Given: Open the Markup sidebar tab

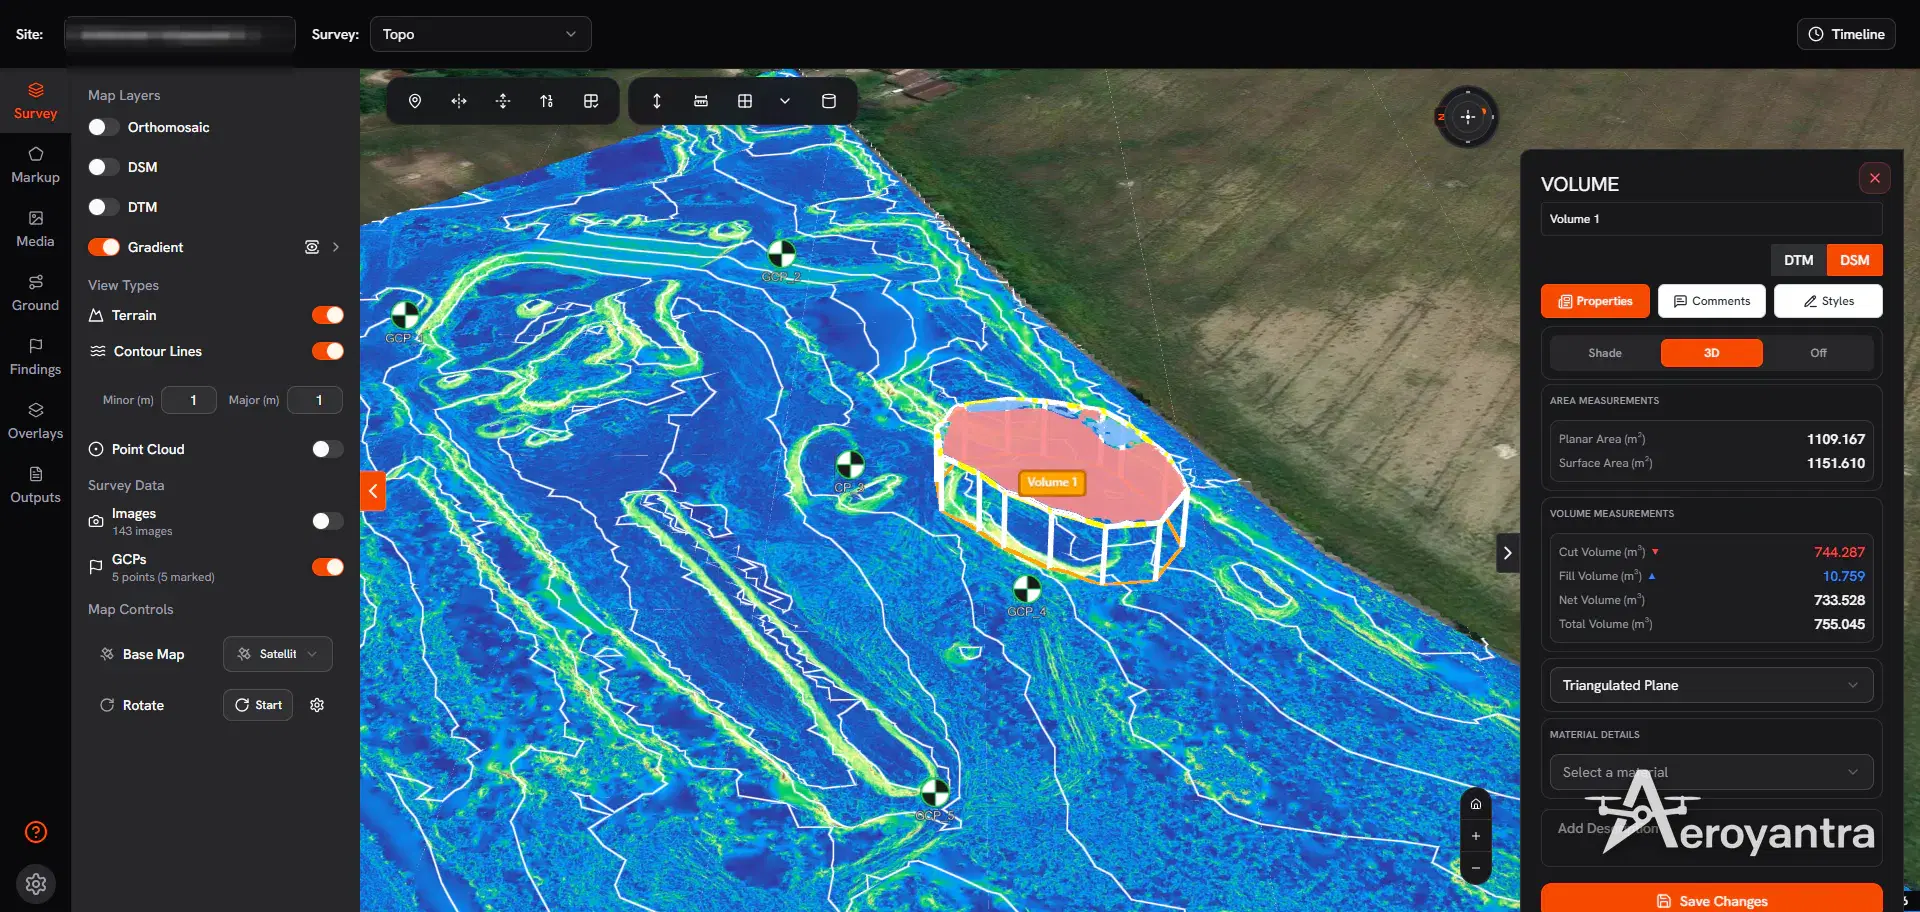Looking at the screenshot, I should click(35, 165).
